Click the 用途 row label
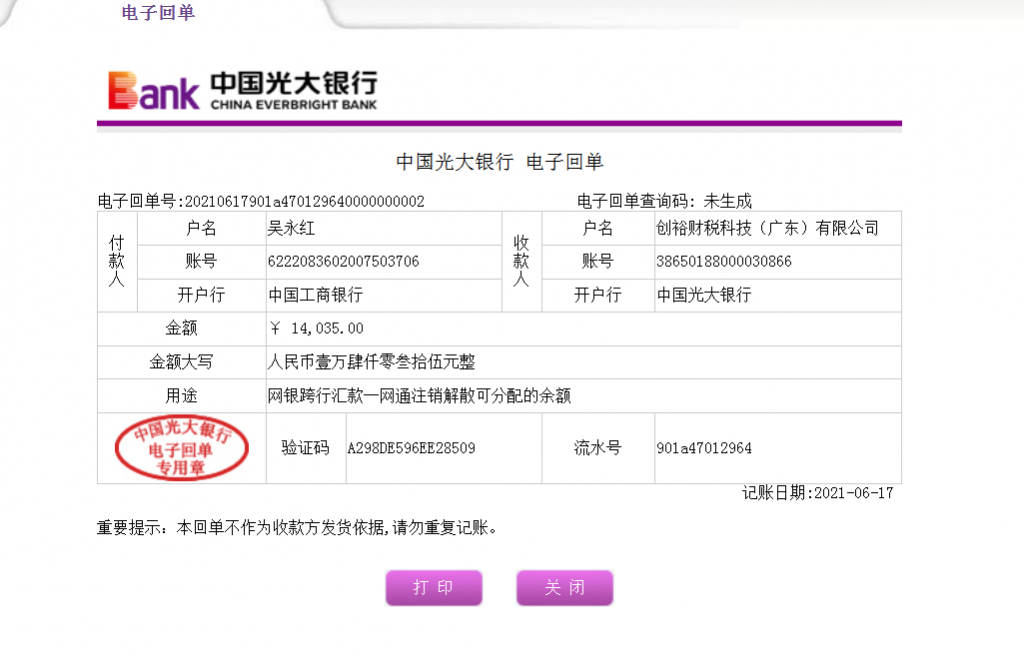This screenshot has height=656, width=1024. 182,395
